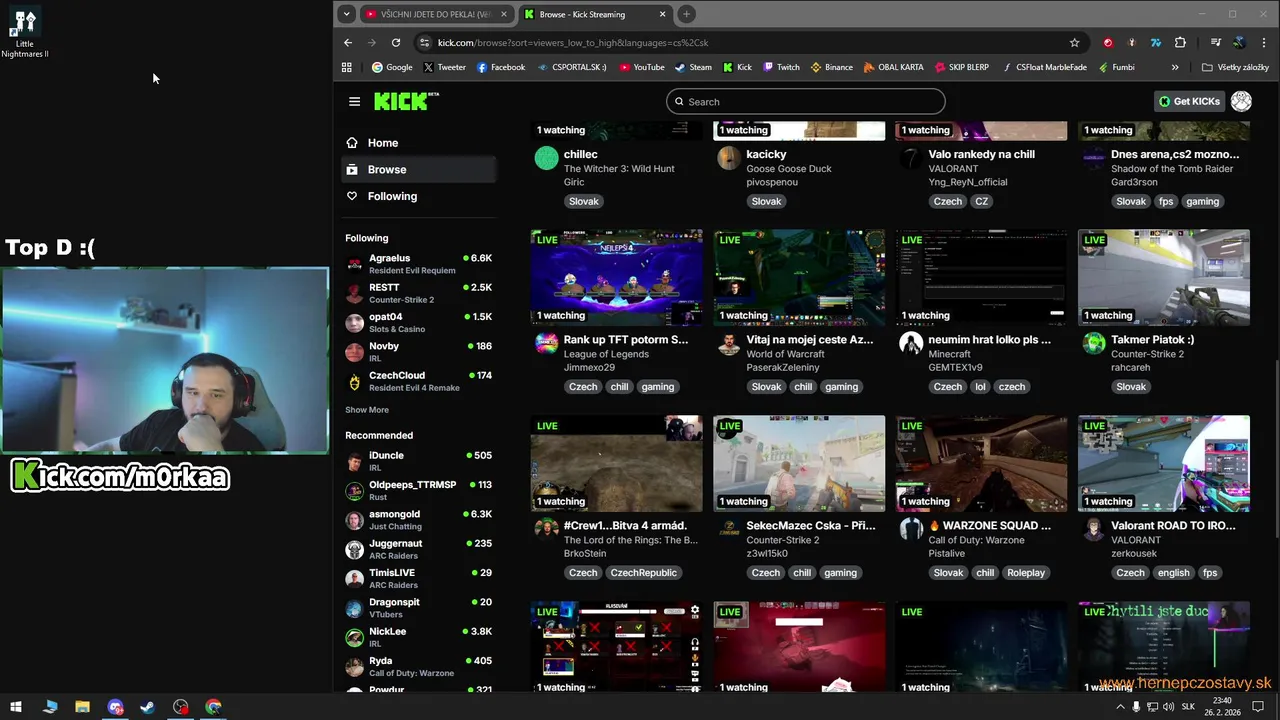Click the CzechRepublic tag under BrkoStein

pos(644,573)
